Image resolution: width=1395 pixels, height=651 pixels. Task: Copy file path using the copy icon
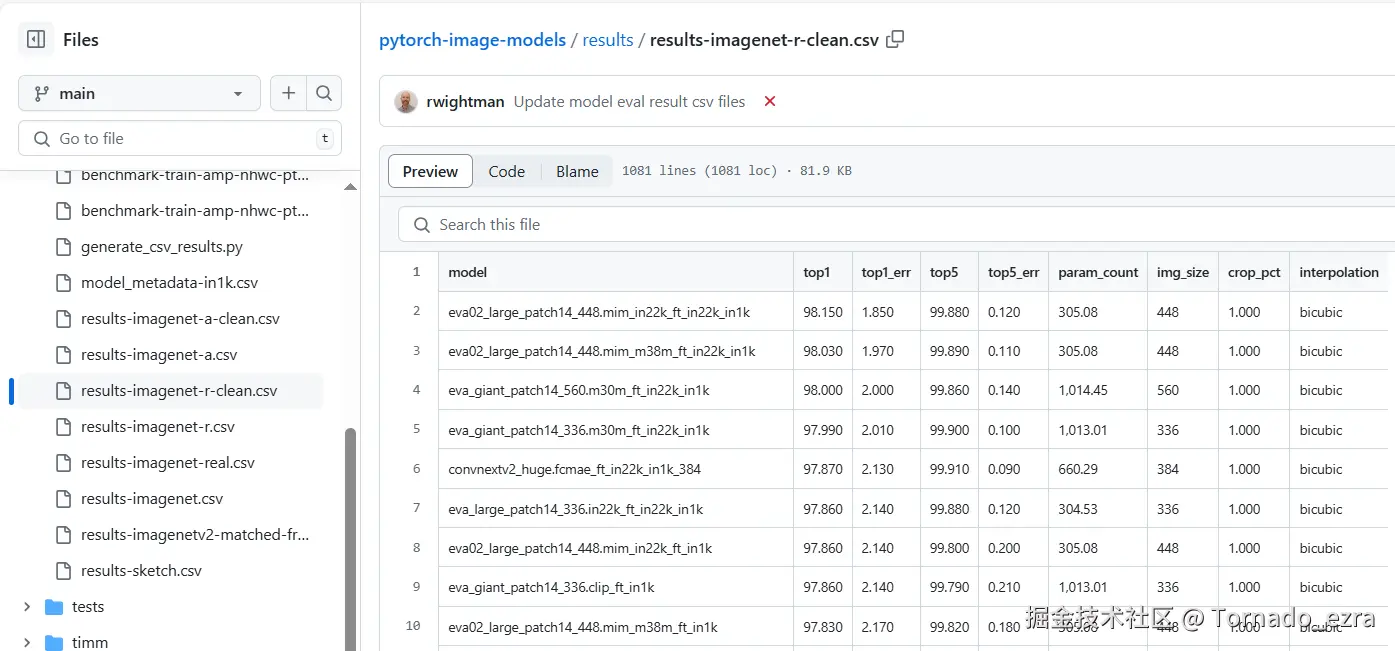[896, 40]
